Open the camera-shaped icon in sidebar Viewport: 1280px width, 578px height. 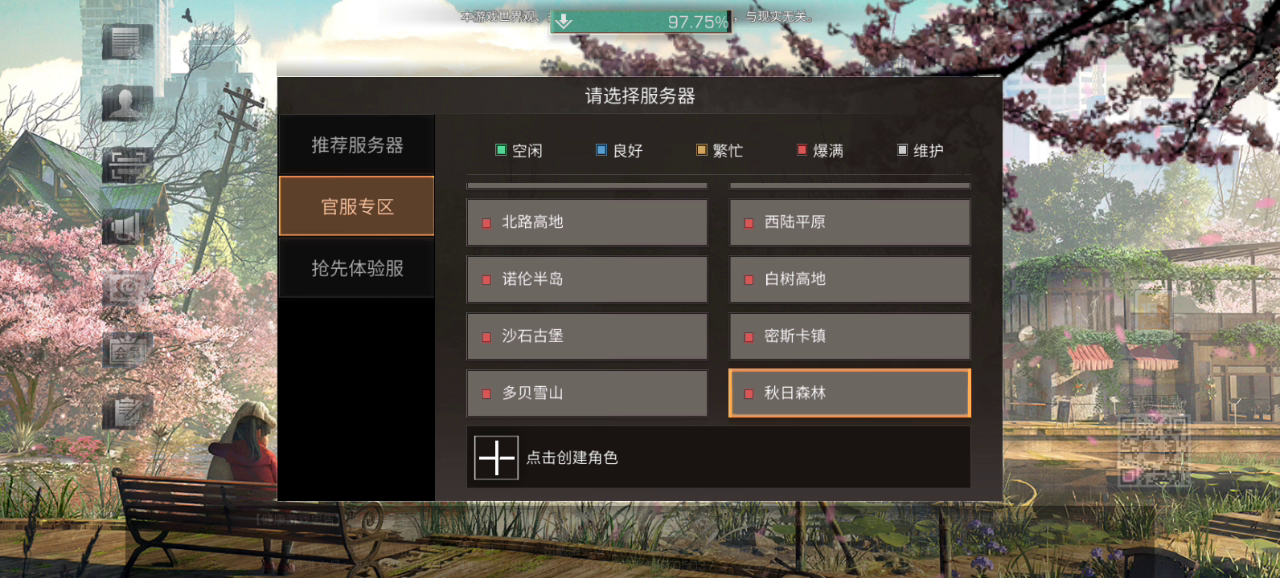click(127, 288)
